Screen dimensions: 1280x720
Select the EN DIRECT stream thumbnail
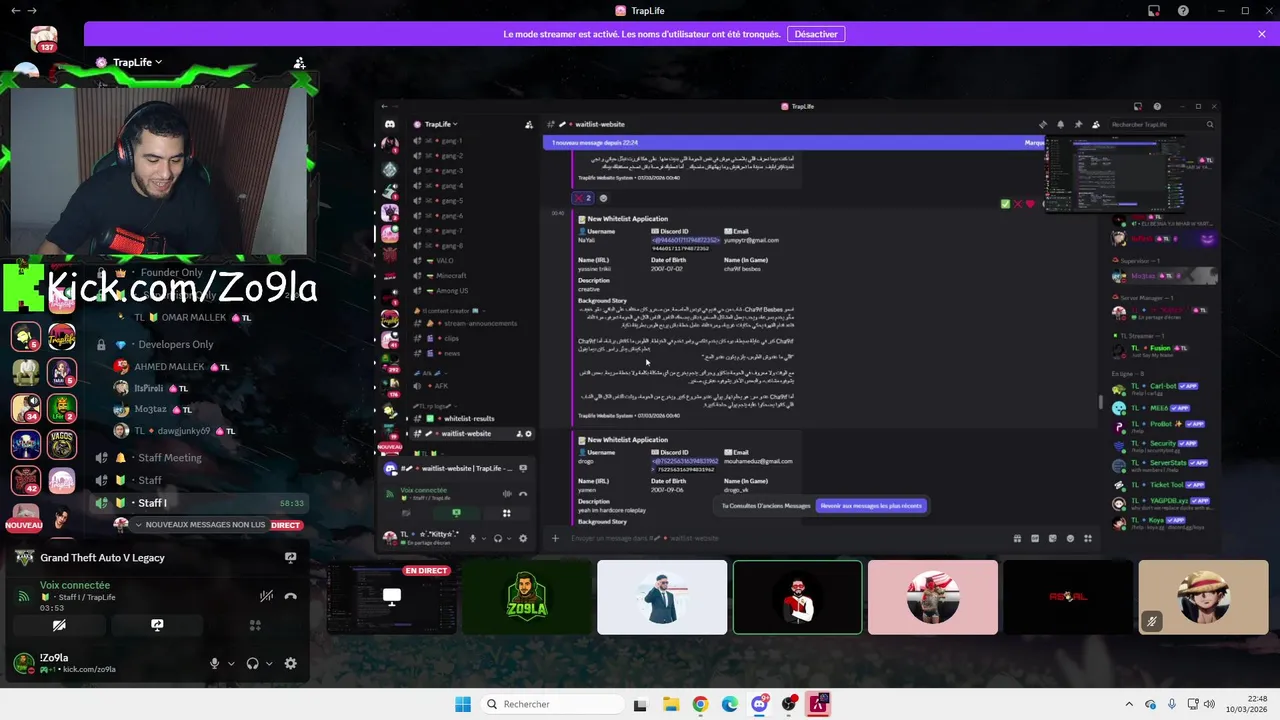392,597
